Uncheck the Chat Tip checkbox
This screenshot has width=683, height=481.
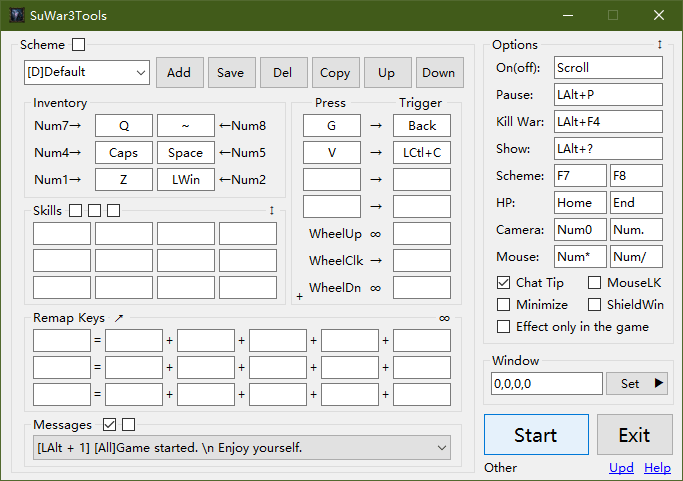[x=504, y=282]
